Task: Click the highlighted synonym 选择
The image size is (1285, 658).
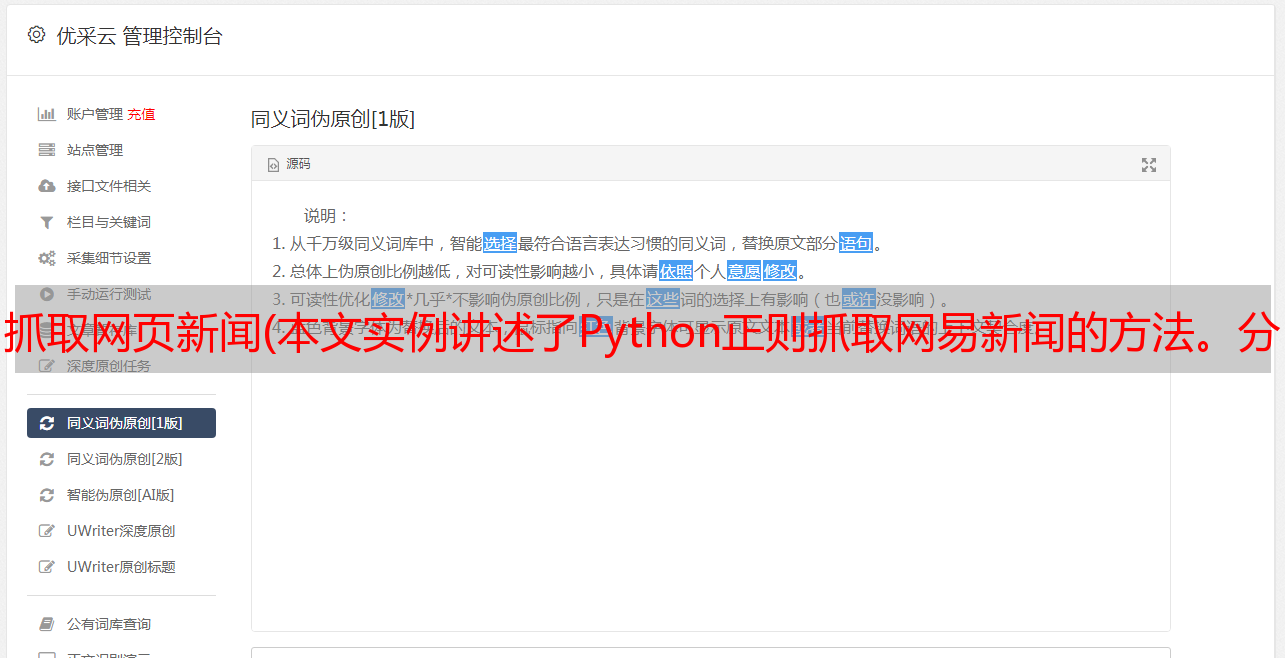Action: (x=500, y=243)
